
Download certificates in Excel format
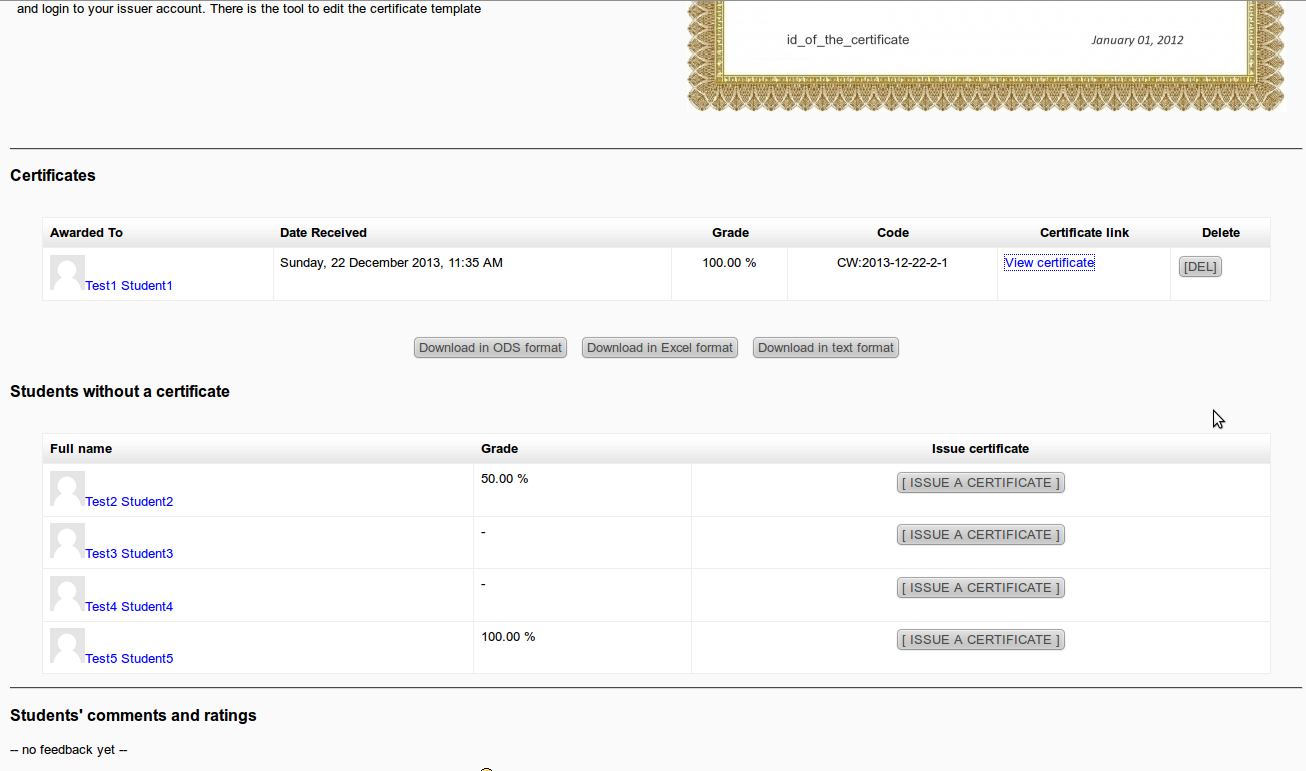click(x=660, y=348)
